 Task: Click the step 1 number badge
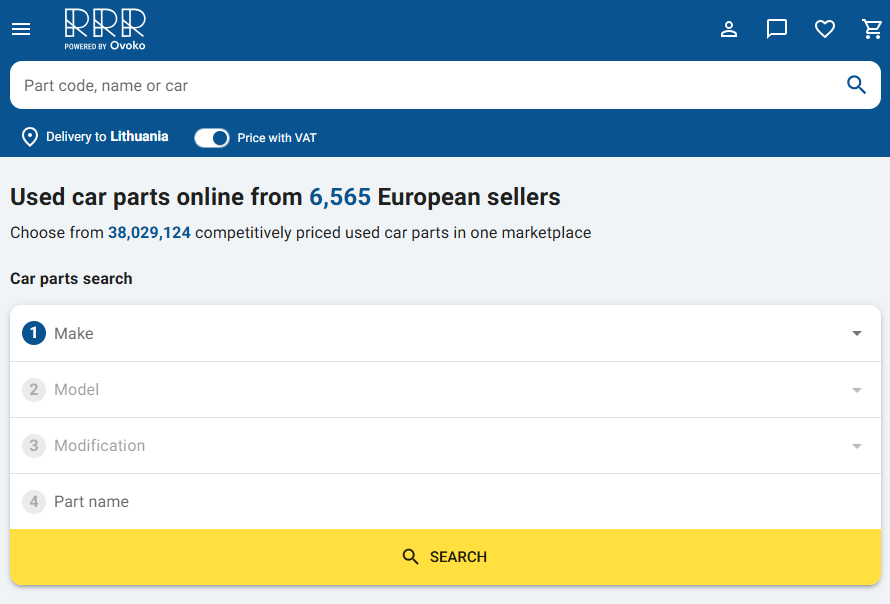click(34, 333)
